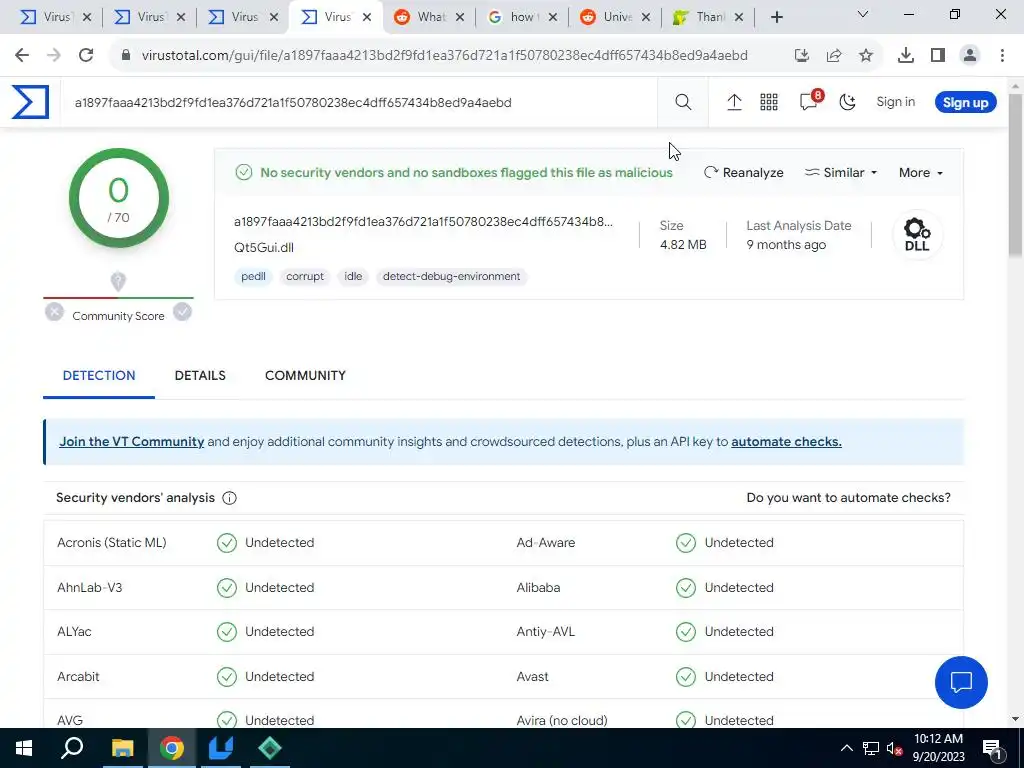Open Windows Start menu
This screenshot has height=768, width=1024.
pyautogui.click(x=24, y=748)
